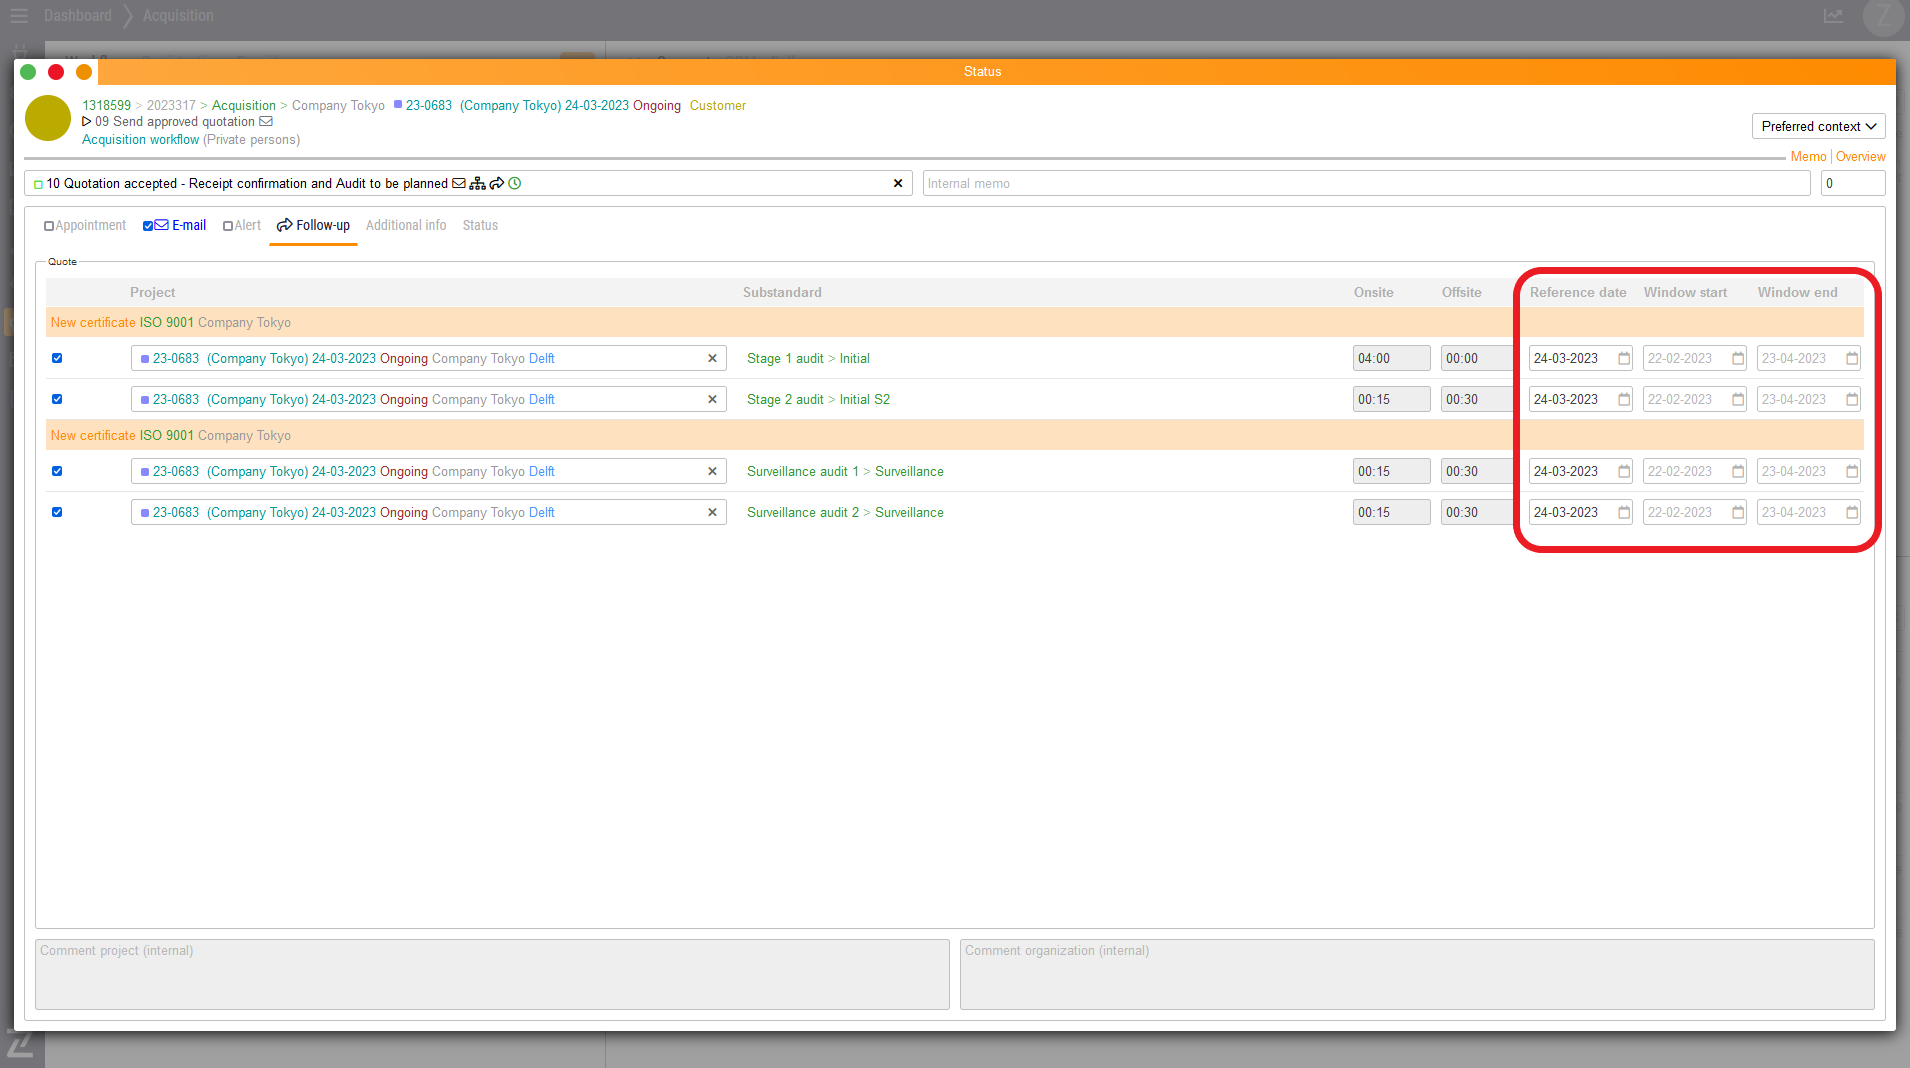
Task: Open the hamburger menu at top left
Action: [x=19, y=16]
